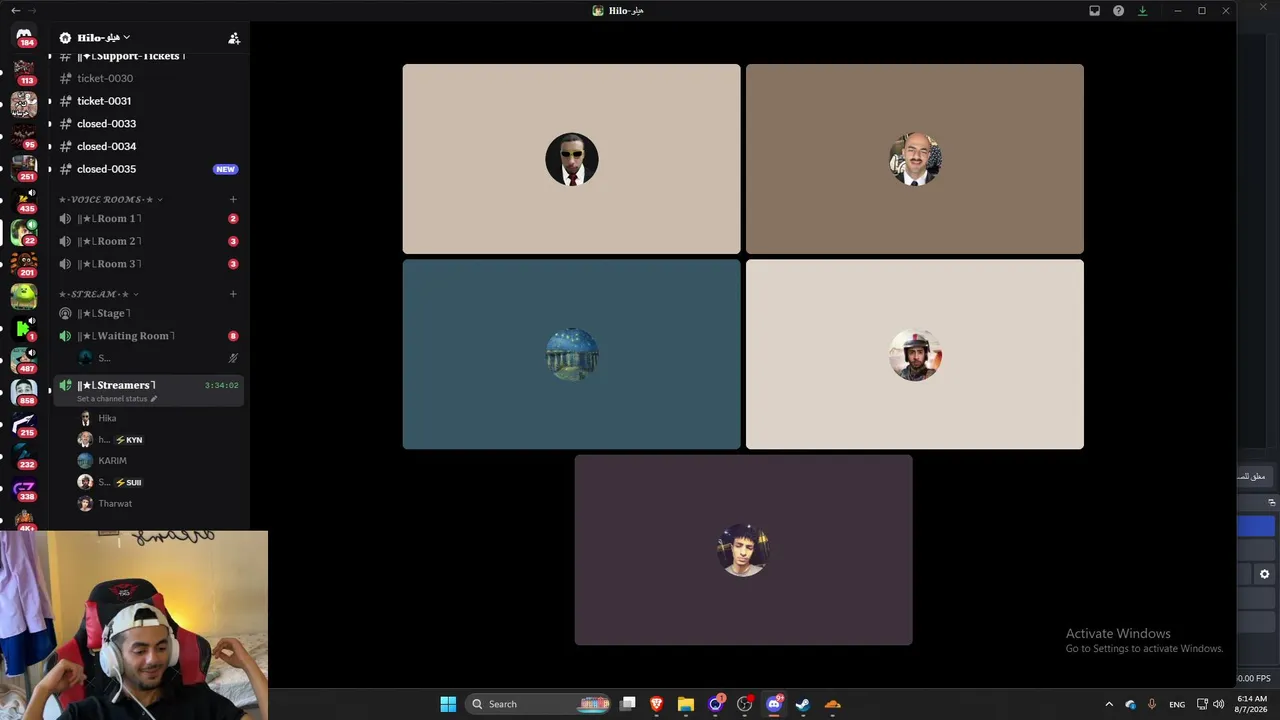Image resolution: width=1280 pixels, height=720 pixels.
Task: Join the Room 3 voice channel
Action: click(149, 264)
